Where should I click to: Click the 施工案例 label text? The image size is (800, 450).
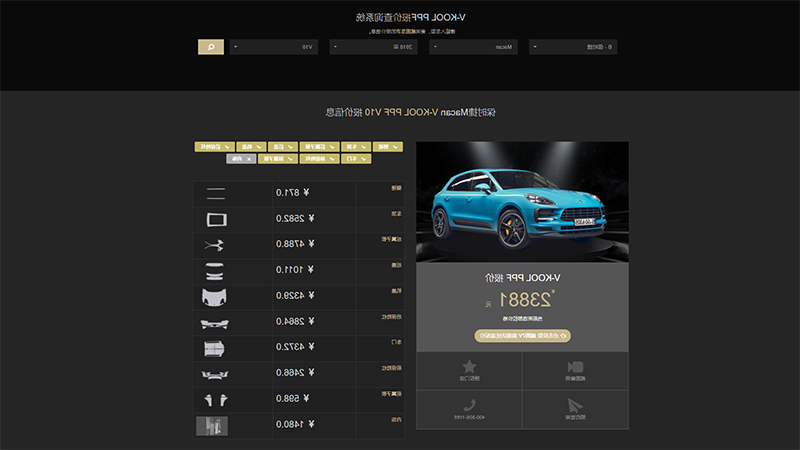575,379
